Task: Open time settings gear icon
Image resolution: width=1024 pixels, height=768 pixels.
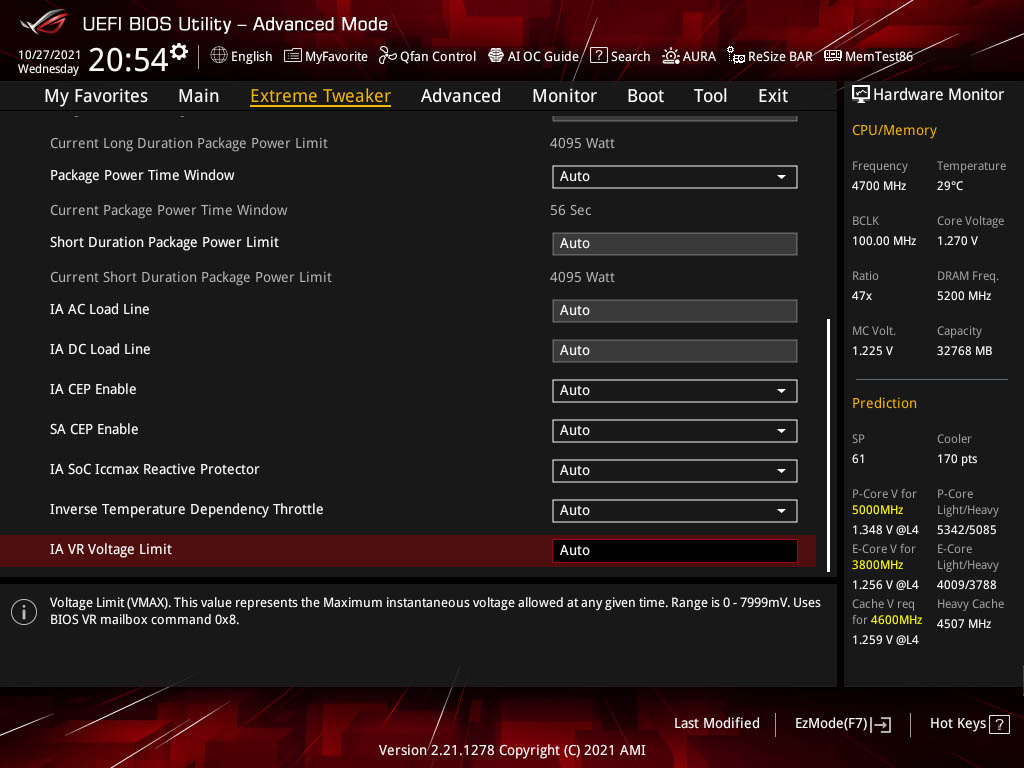Action: pyautogui.click(x=179, y=52)
